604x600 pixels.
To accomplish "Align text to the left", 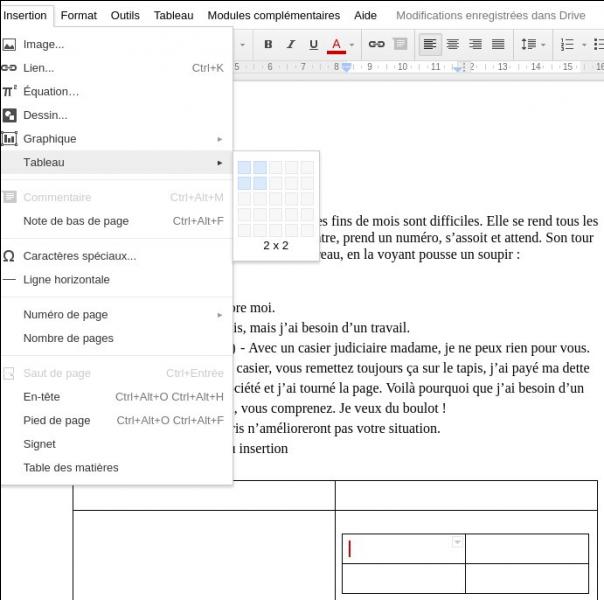I will tap(430, 44).
